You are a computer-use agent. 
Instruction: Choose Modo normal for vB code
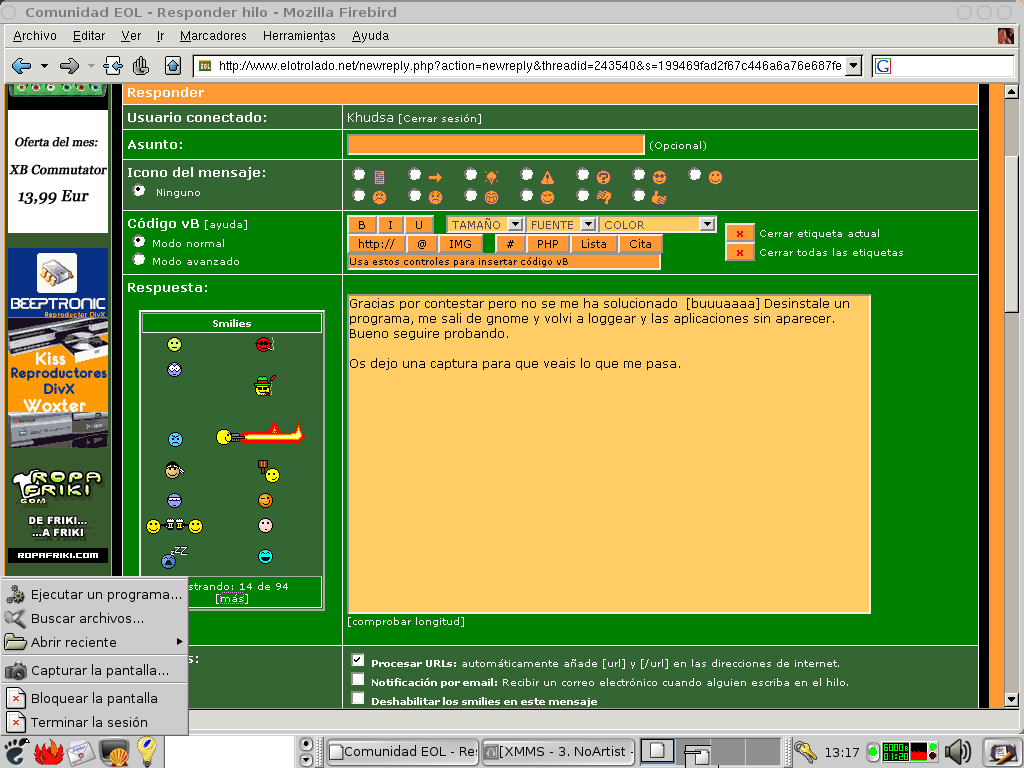[139, 242]
